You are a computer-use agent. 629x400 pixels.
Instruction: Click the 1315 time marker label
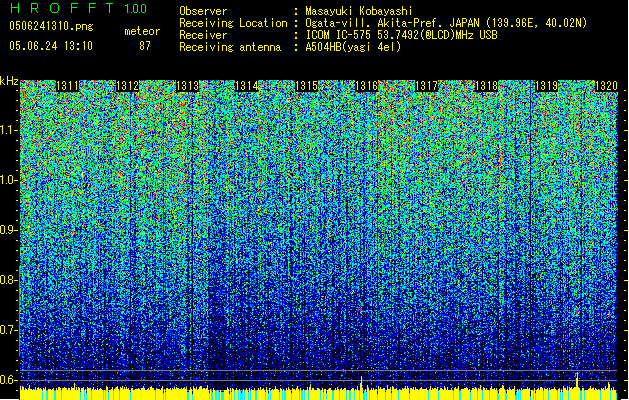coord(306,86)
